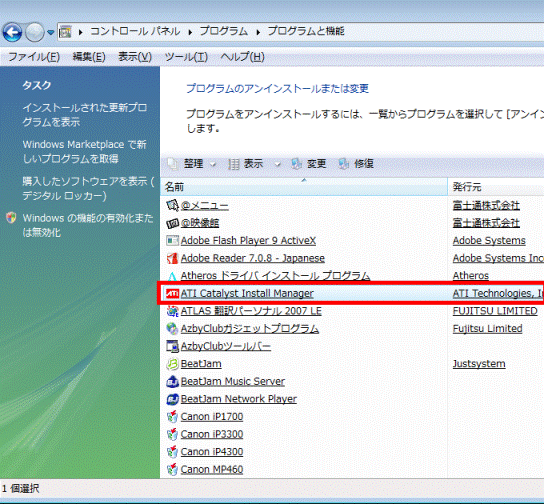
Task: Open the ヘルプ(H) menu
Action: (243, 57)
